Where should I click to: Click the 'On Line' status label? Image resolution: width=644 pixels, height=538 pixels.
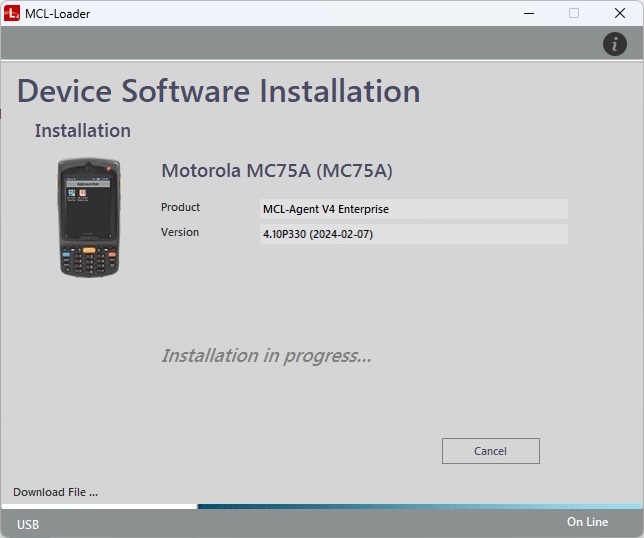coord(587,522)
